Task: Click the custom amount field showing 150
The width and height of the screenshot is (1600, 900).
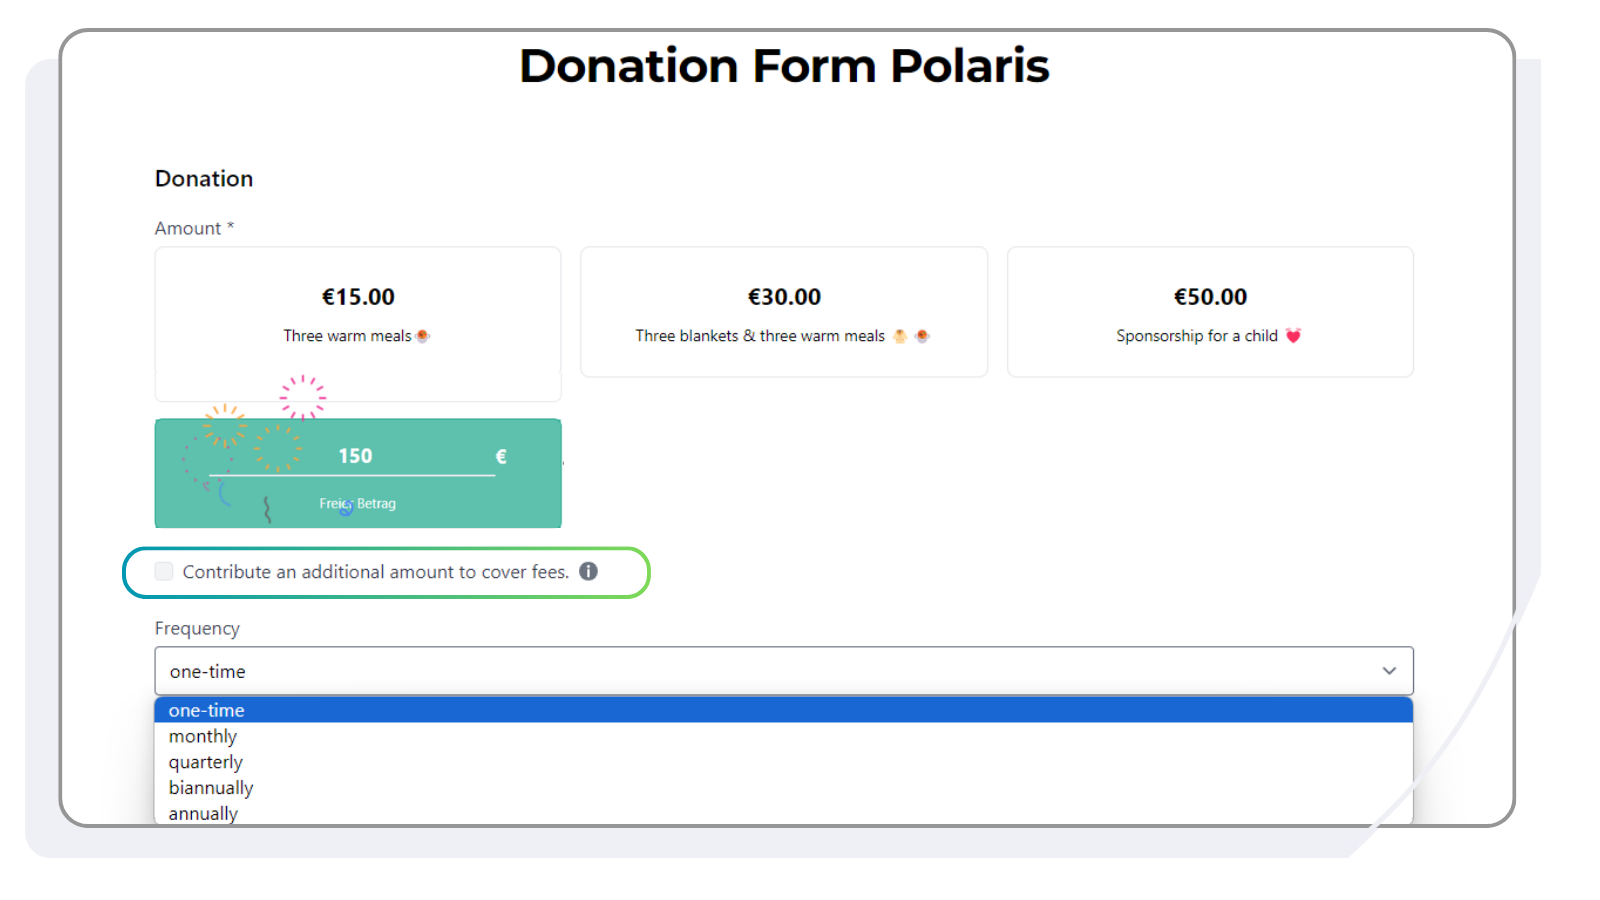Action: [357, 455]
